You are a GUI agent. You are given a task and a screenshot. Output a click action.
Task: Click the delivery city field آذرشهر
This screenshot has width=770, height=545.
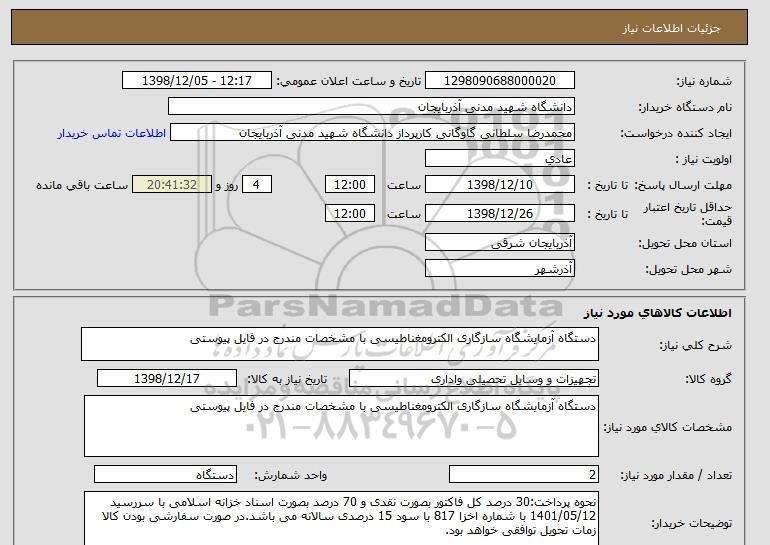point(499,269)
